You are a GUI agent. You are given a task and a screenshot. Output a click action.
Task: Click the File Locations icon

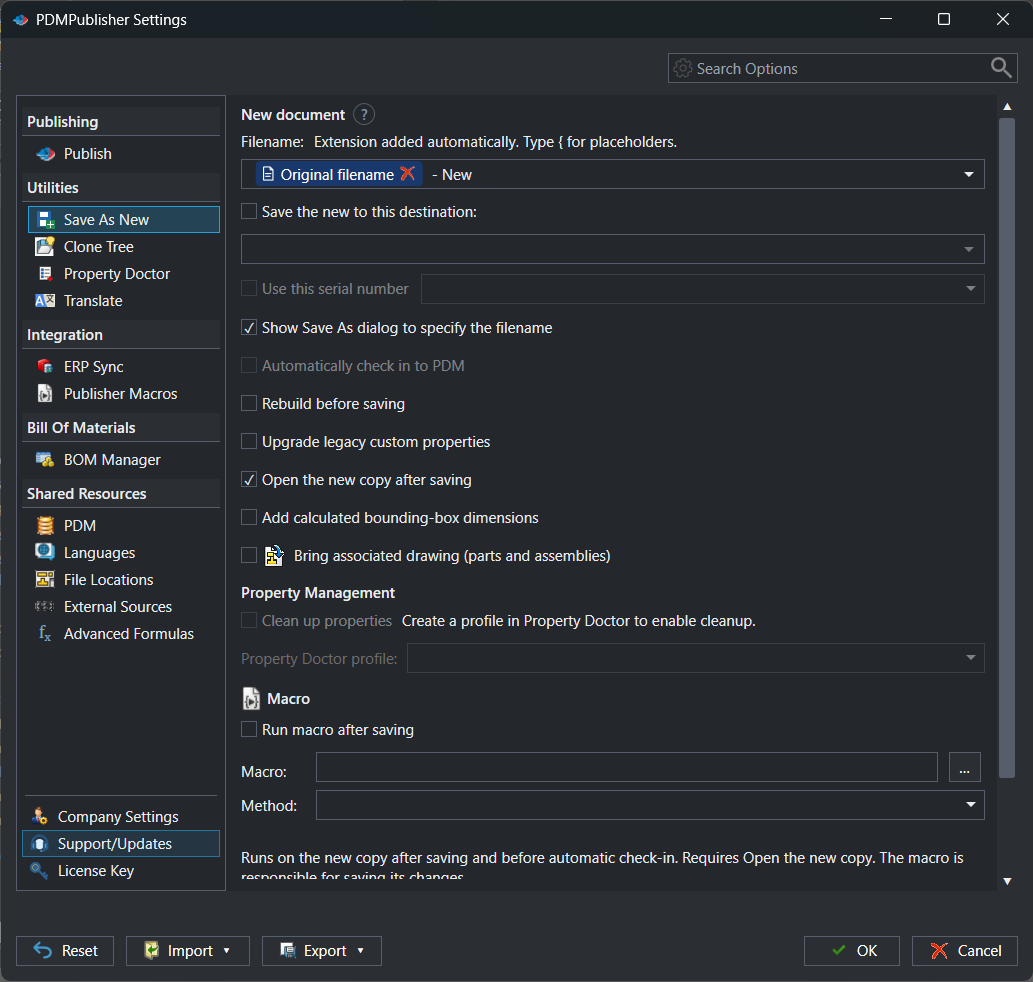point(45,580)
